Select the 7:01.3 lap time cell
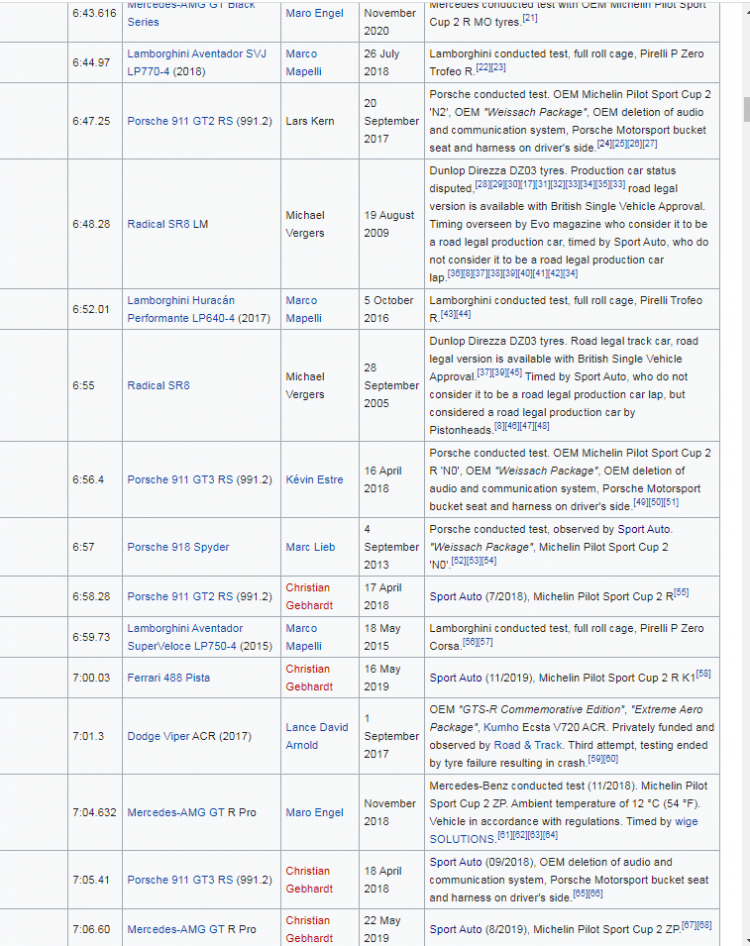 pos(95,736)
